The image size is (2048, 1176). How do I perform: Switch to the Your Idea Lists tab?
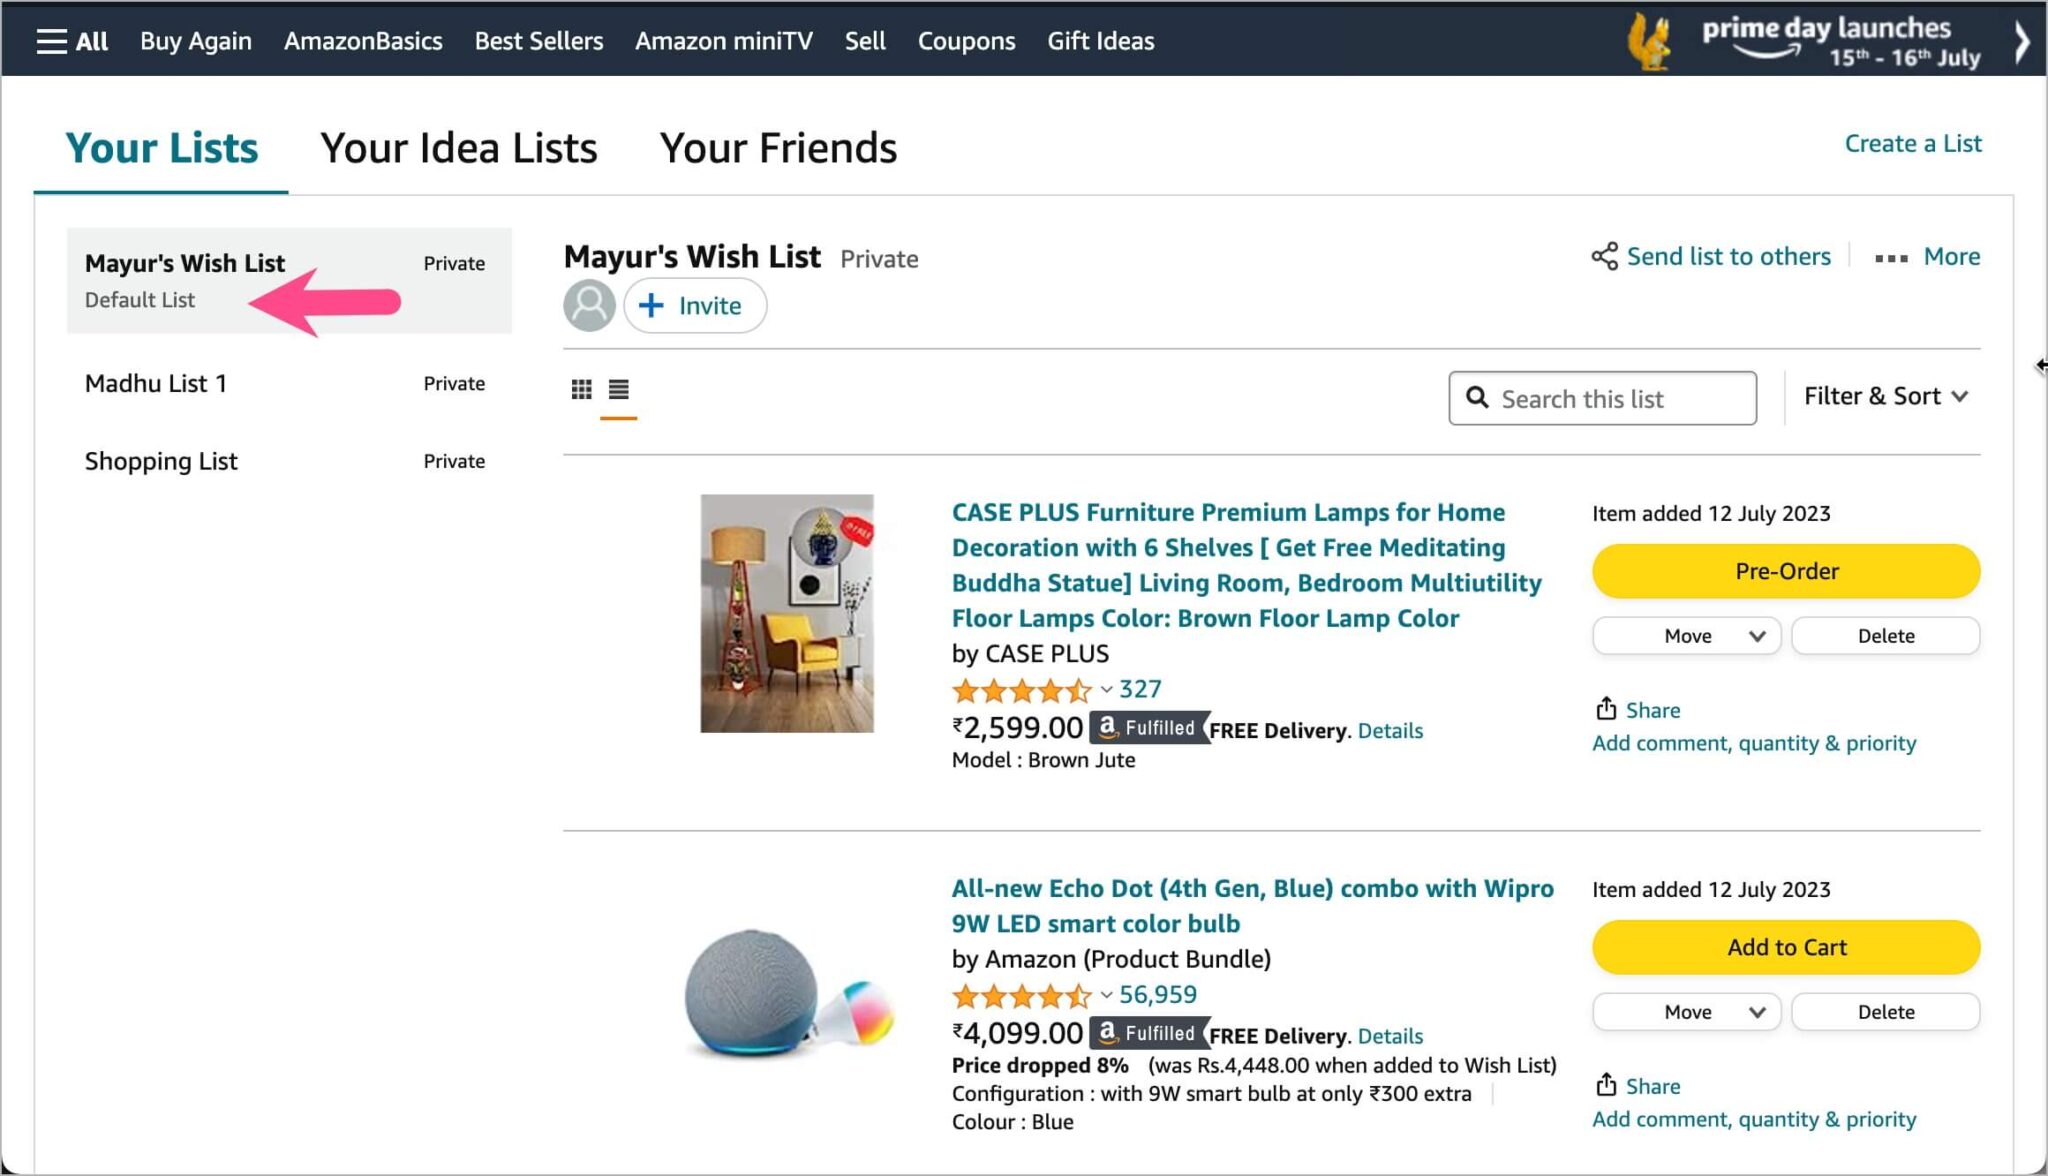click(459, 147)
